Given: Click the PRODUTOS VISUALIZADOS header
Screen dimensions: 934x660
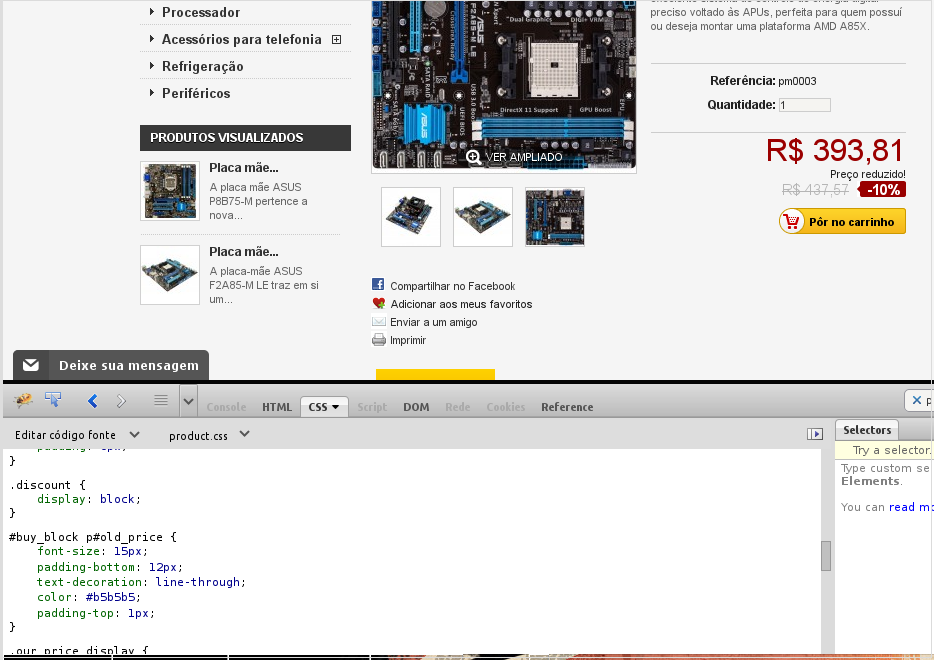Looking at the screenshot, I should click(x=245, y=138).
